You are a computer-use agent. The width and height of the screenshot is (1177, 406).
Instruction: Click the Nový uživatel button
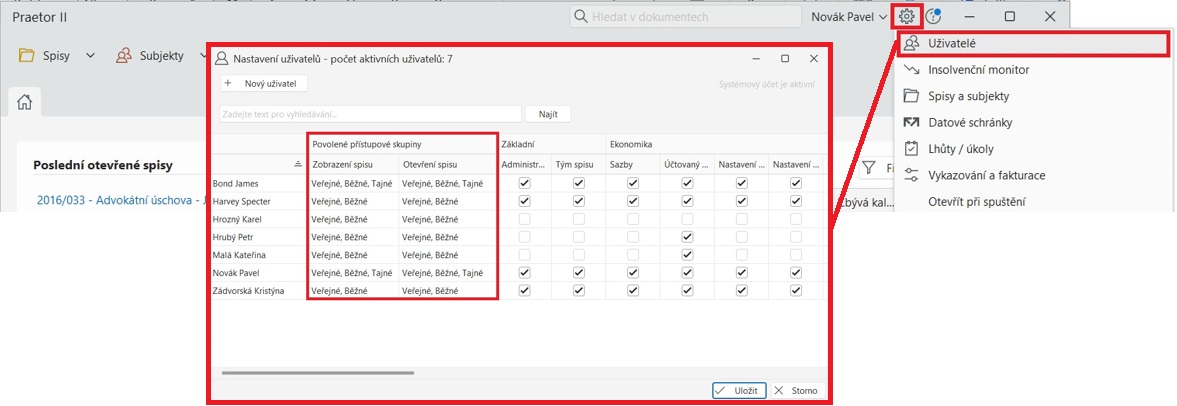click(x=265, y=84)
